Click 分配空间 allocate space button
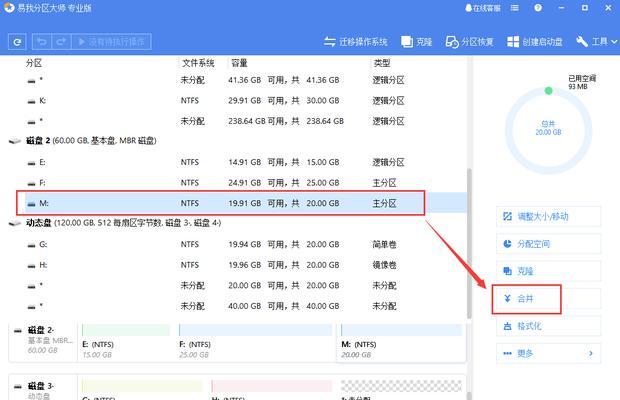The image size is (620, 400). click(x=548, y=244)
